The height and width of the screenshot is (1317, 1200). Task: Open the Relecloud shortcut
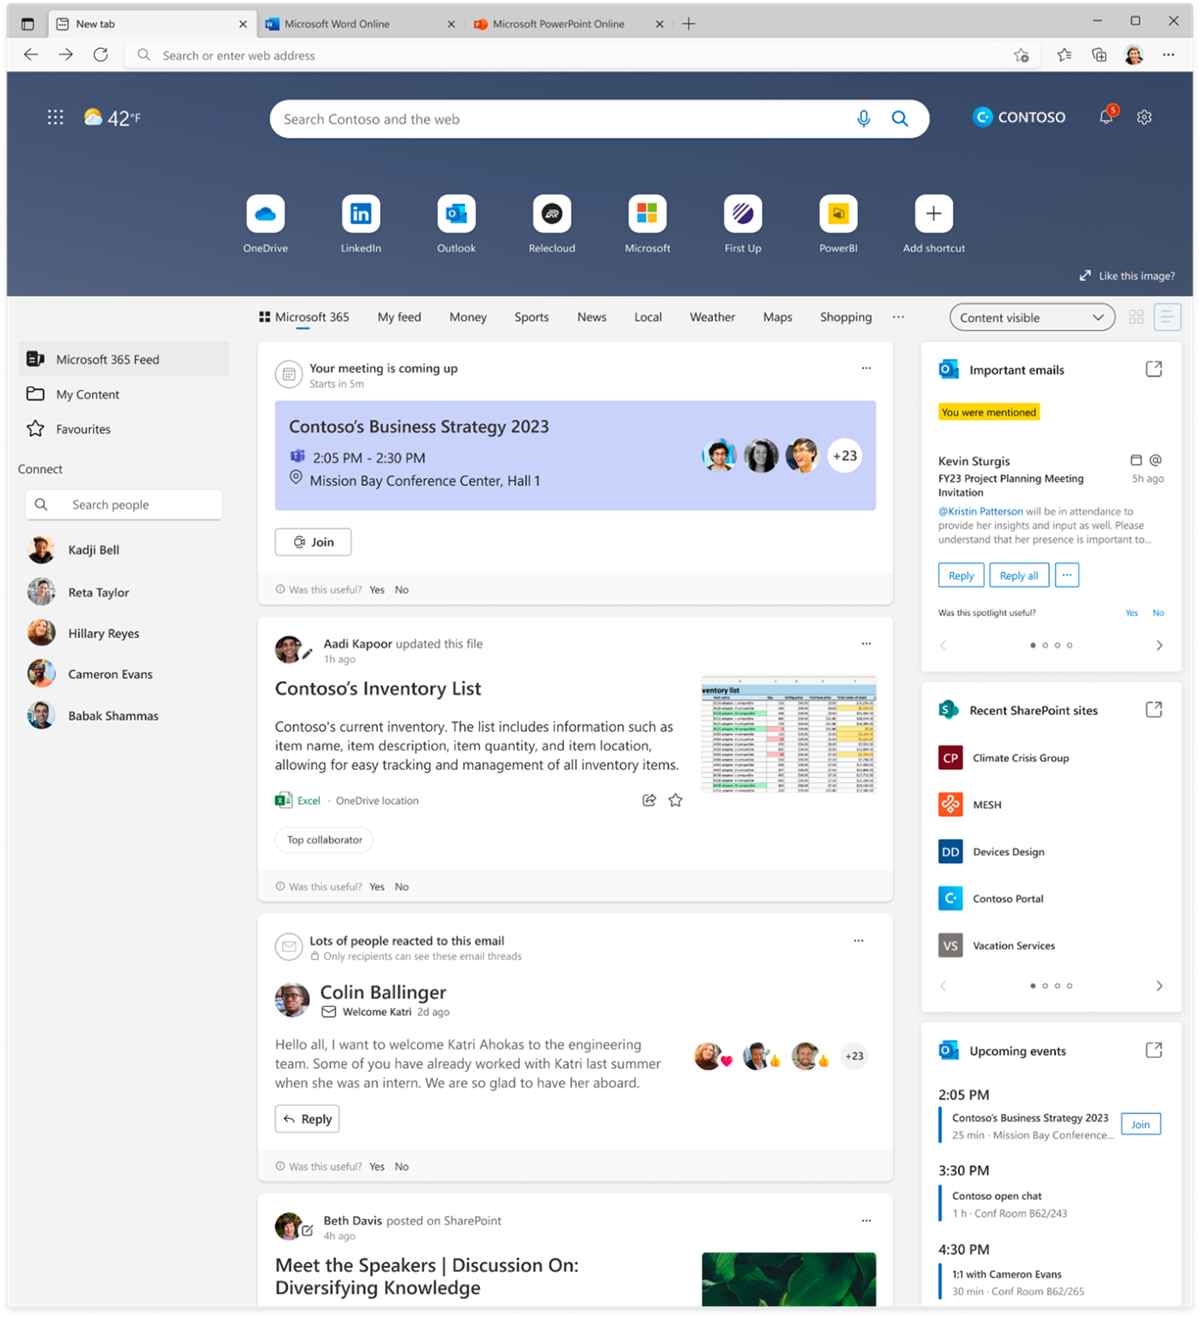pos(552,214)
